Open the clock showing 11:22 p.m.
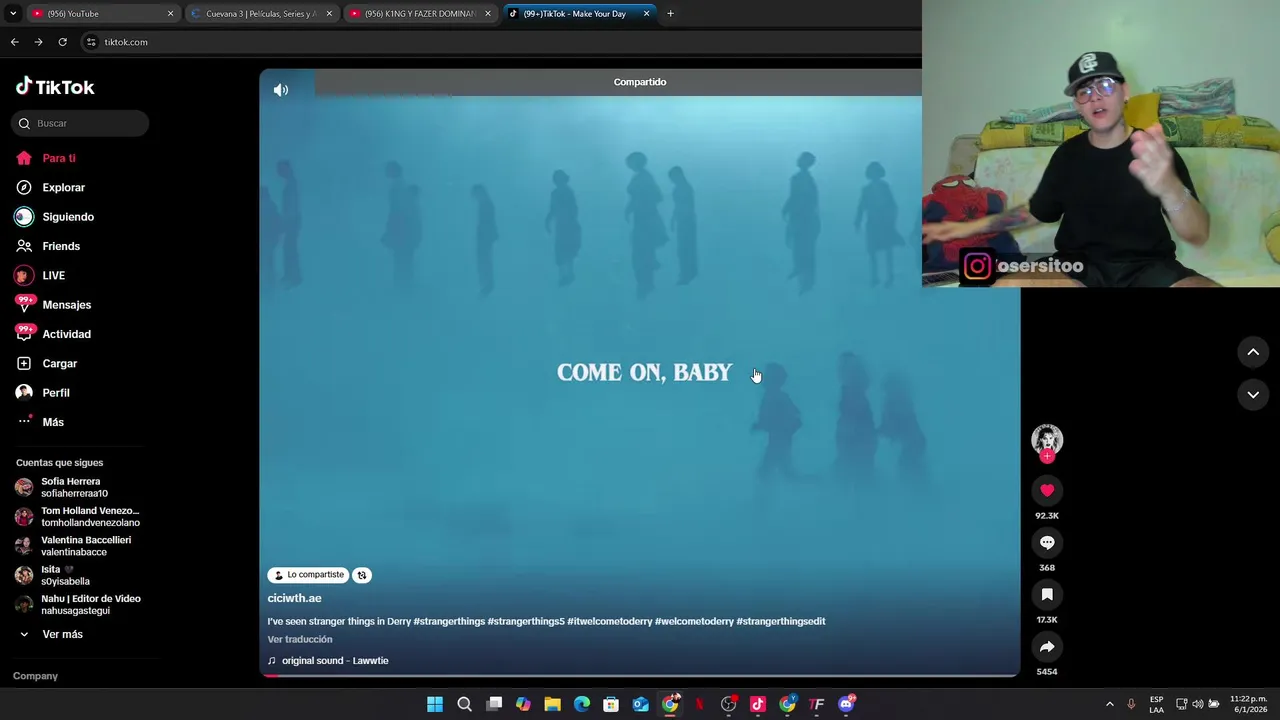 (x=1248, y=704)
